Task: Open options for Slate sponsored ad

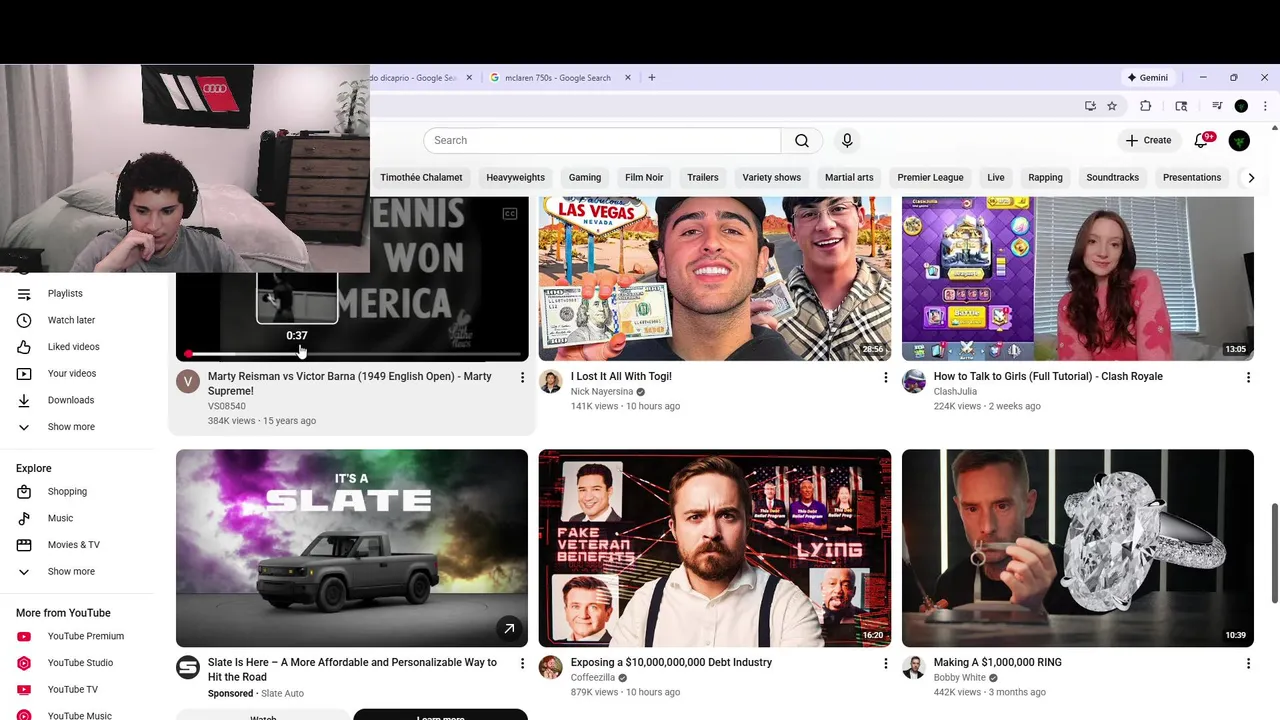Action: click(x=522, y=663)
